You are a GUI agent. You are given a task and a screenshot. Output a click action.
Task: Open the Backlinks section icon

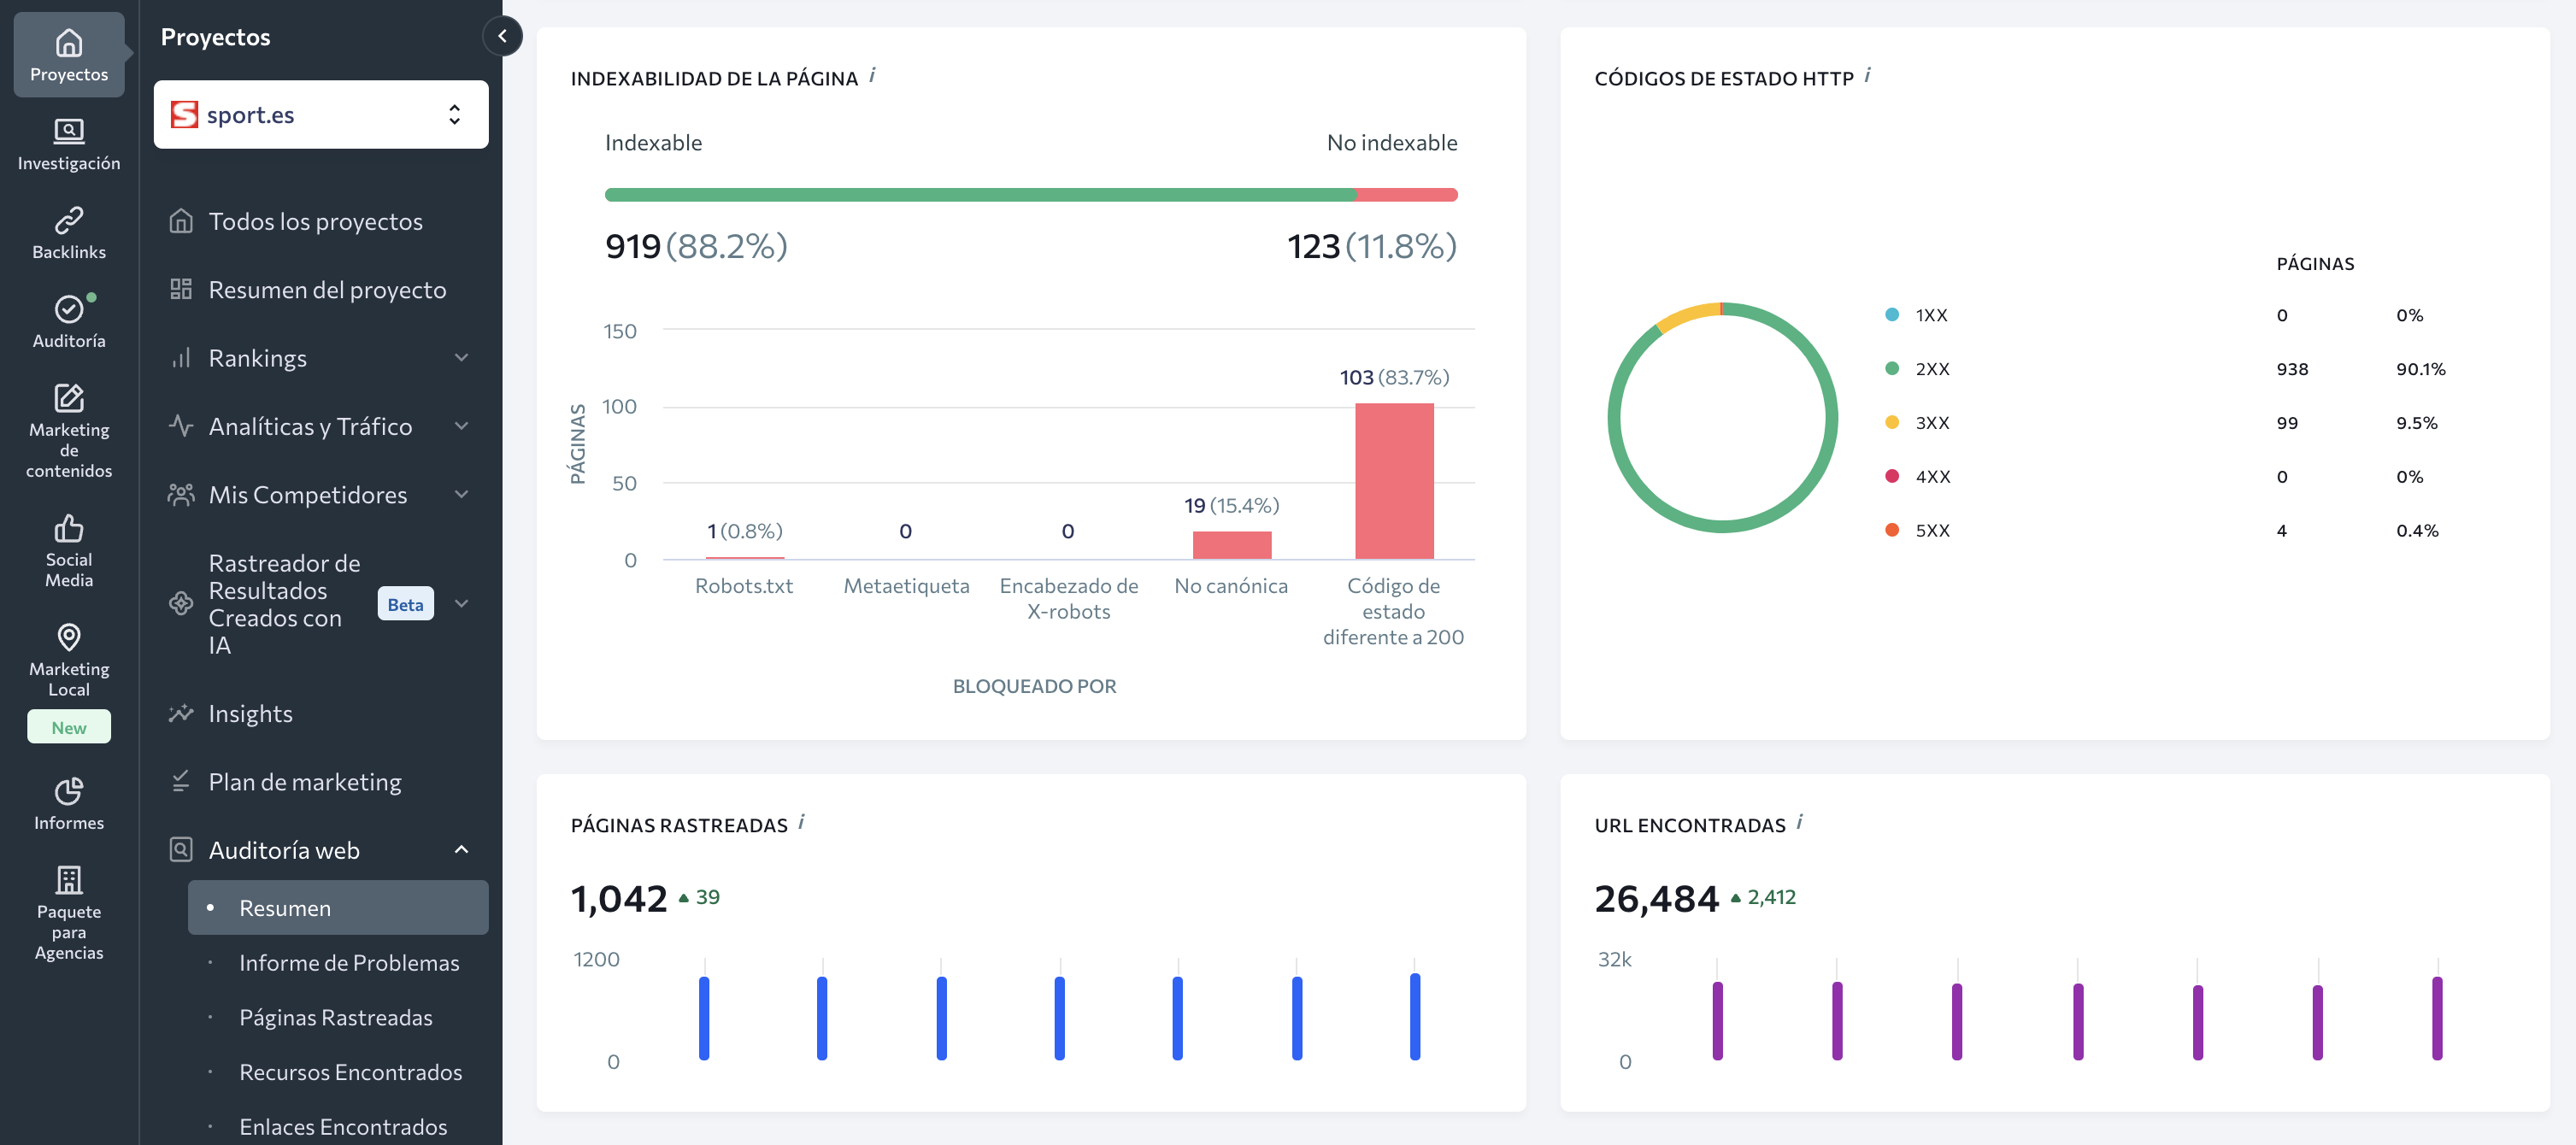(68, 220)
